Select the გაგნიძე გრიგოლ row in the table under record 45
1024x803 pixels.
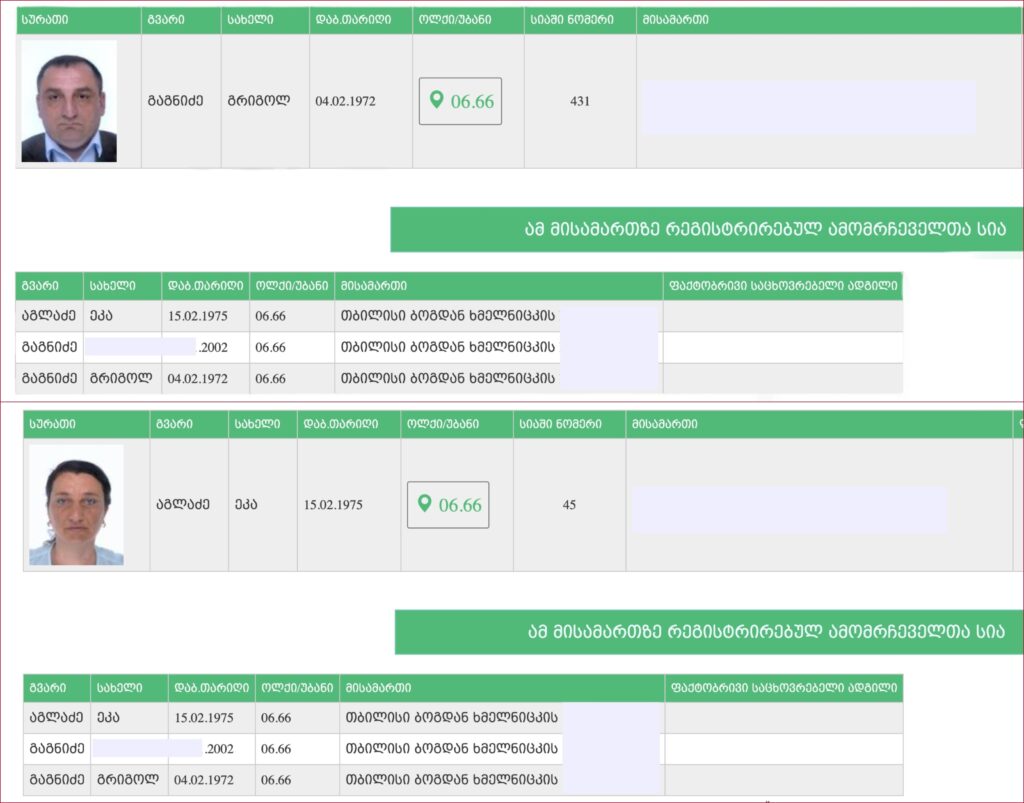click(463, 779)
